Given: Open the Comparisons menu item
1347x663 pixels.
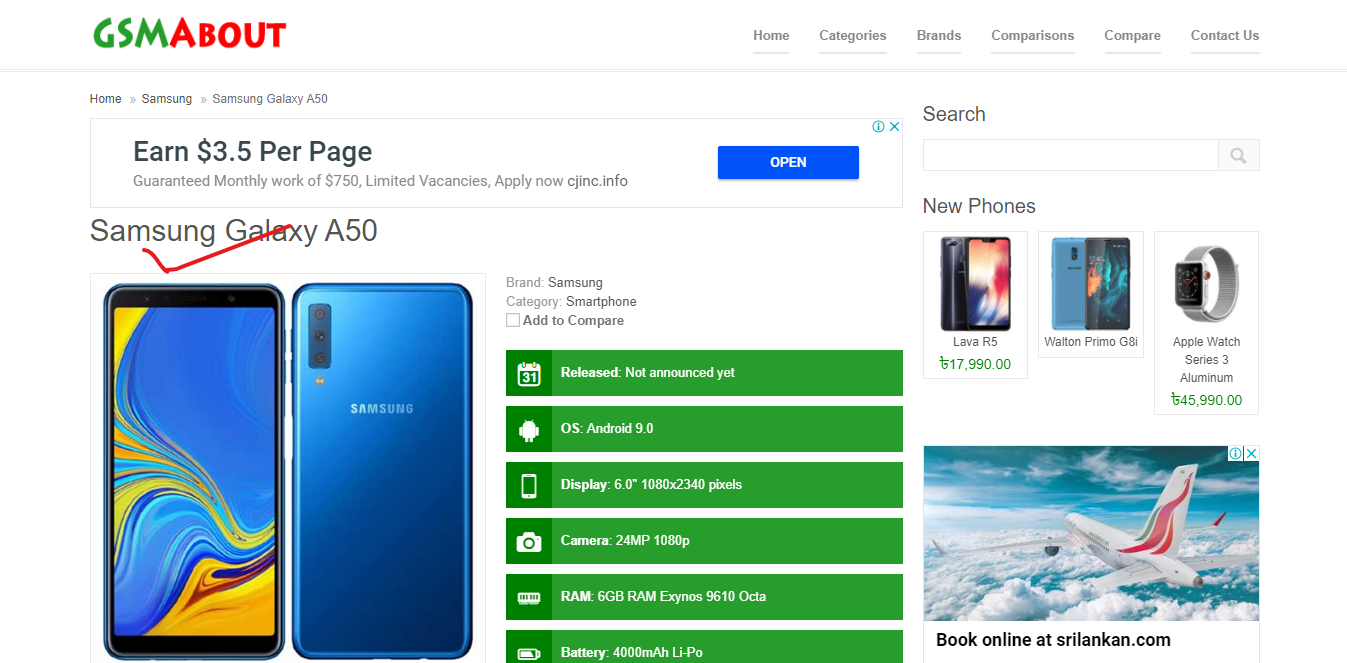Looking at the screenshot, I should click(x=1033, y=35).
